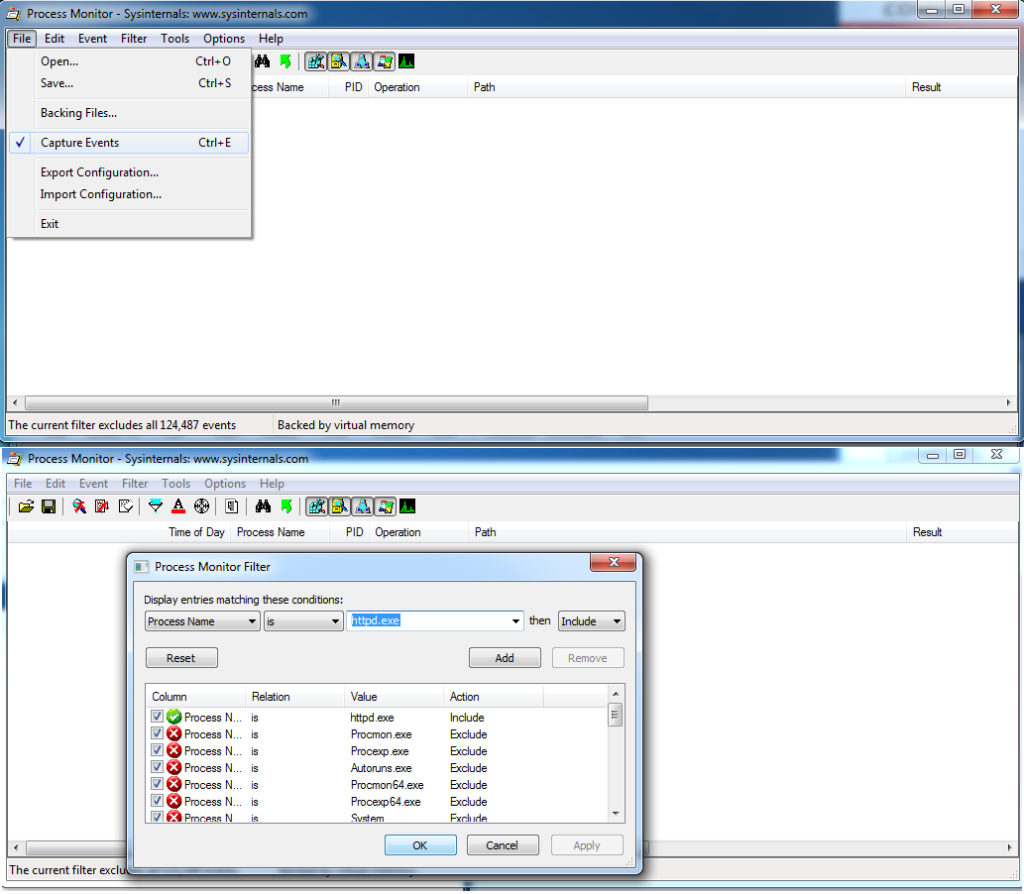Click the Highlight red-underlined A icon
Screen dimensions: 1024x894
178,507
